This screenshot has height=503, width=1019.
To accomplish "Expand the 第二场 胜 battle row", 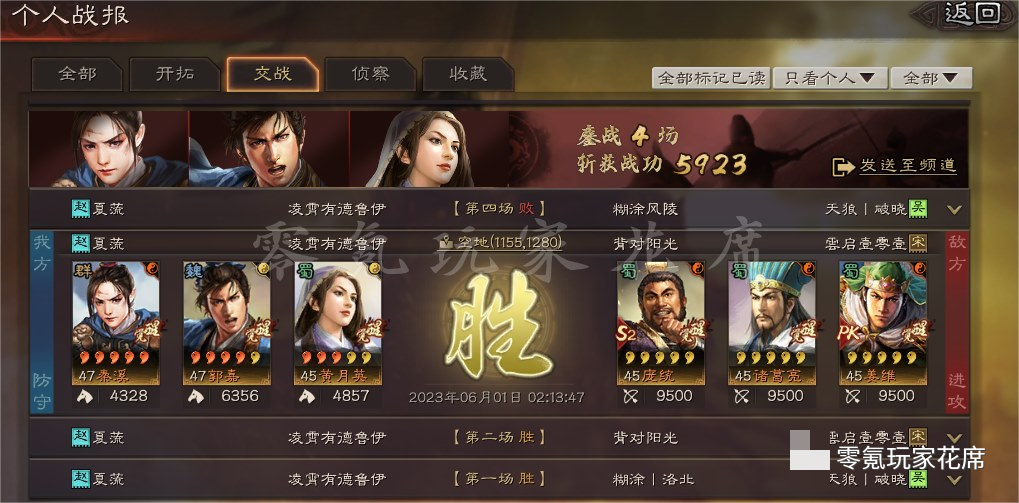I will 954,438.
